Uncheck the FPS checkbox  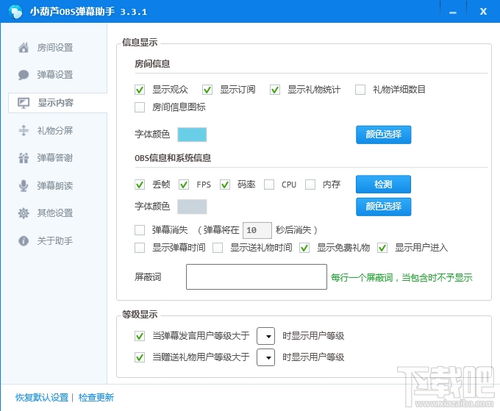184,185
